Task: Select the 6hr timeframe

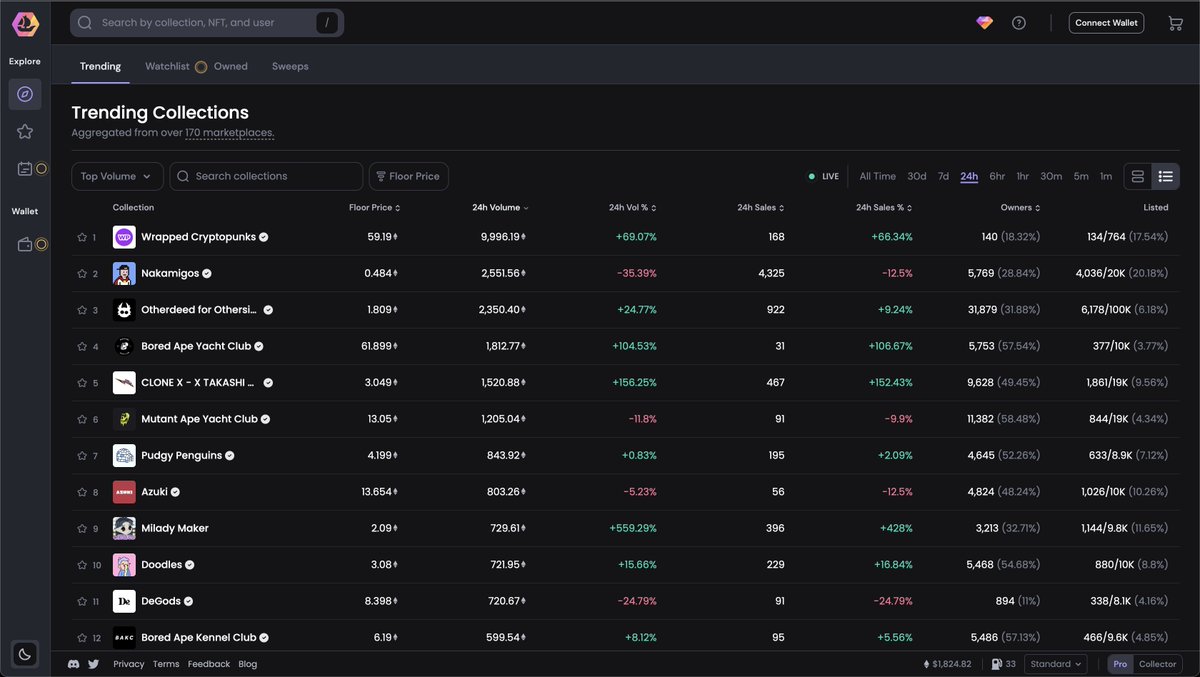Action: click(997, 176)
